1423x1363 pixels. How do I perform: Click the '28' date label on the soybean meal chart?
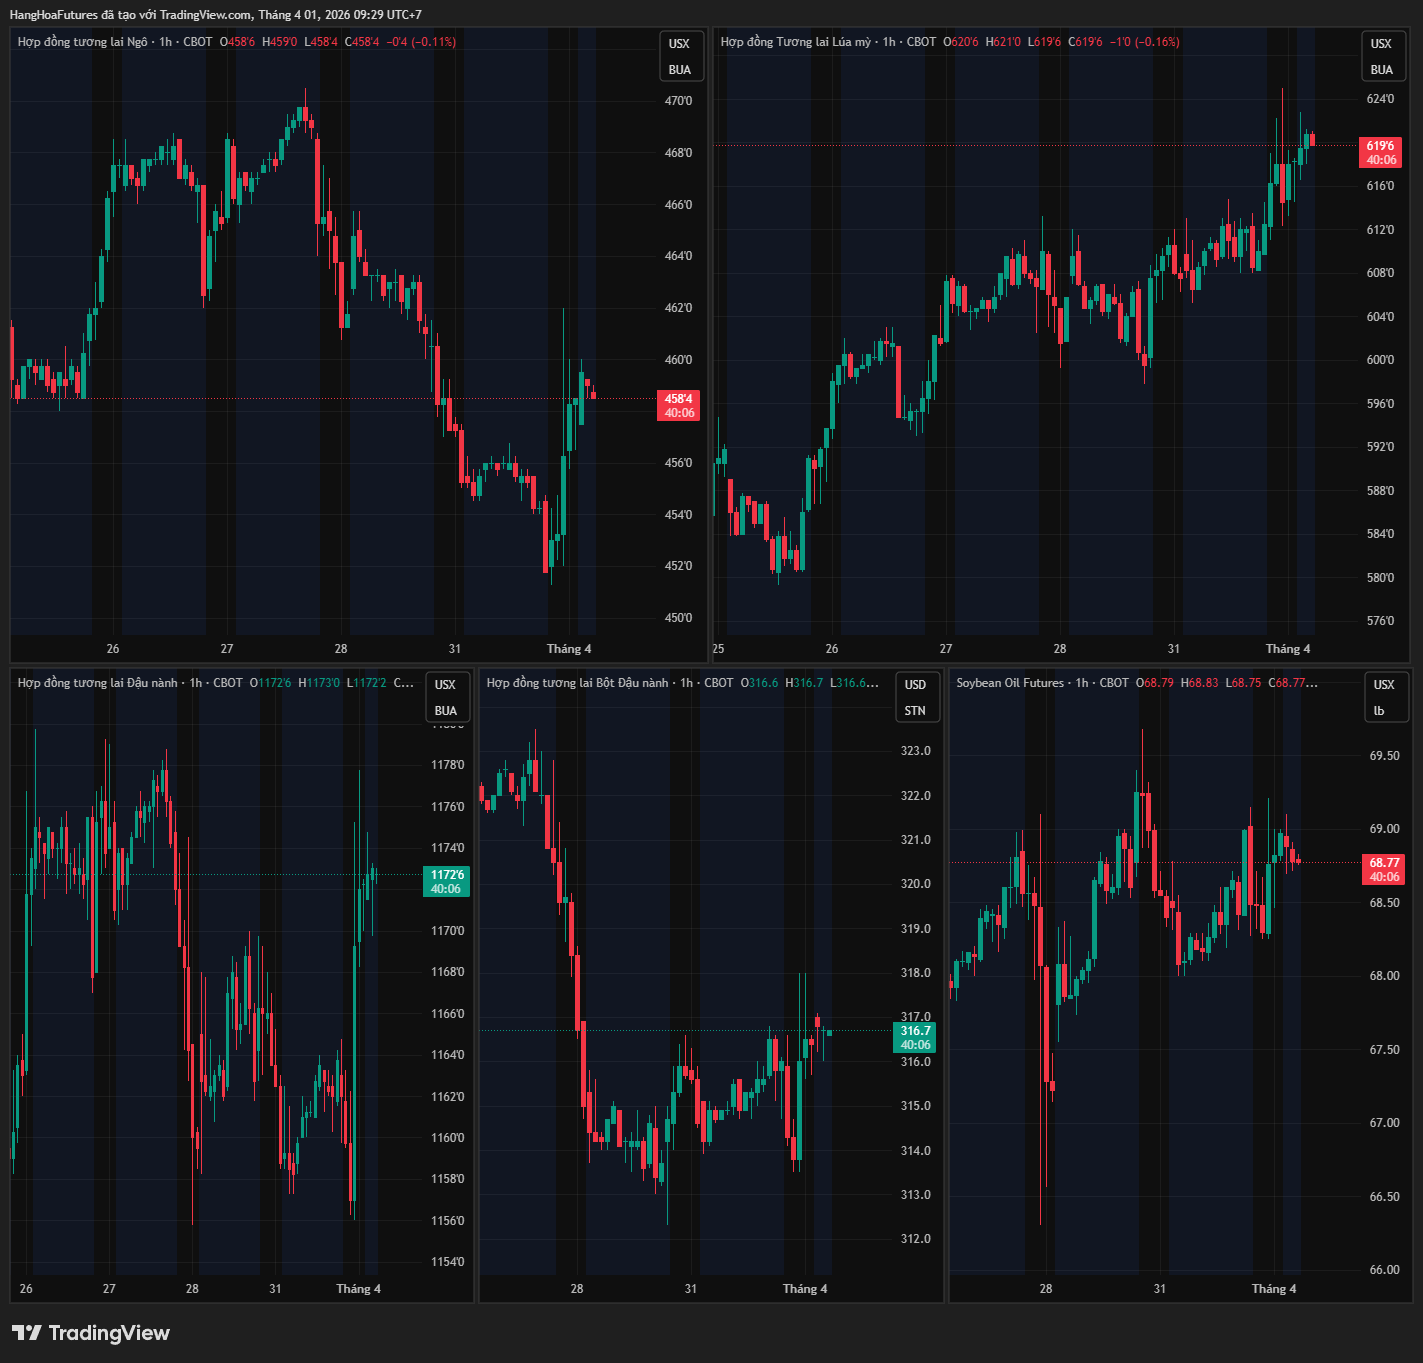[577, 1289]
